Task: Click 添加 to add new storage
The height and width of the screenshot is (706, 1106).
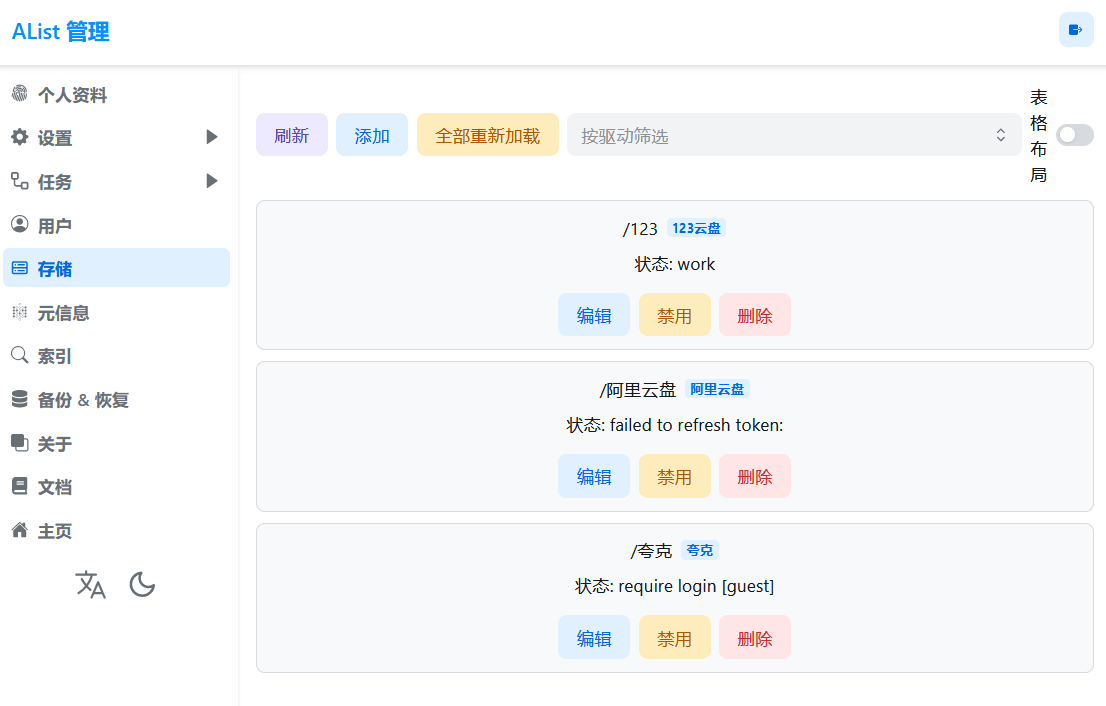Action: coord(371,135)
